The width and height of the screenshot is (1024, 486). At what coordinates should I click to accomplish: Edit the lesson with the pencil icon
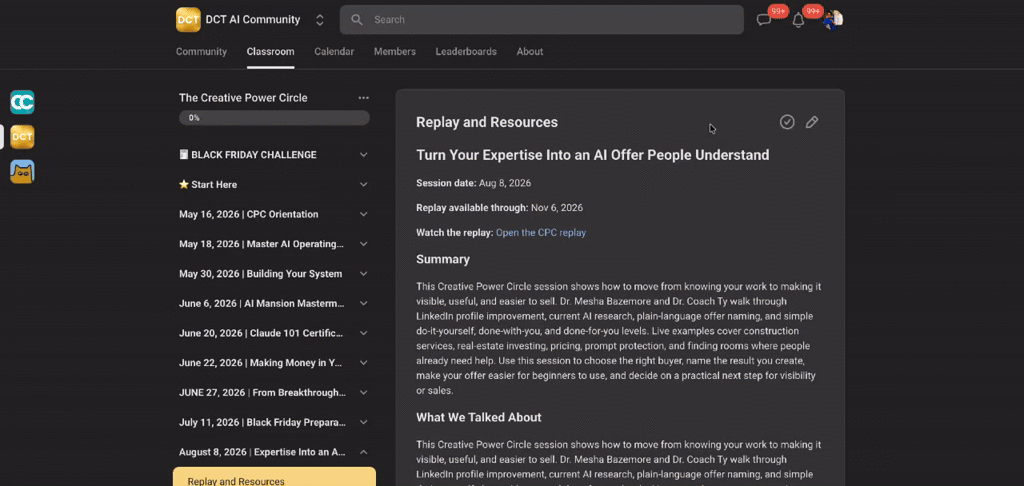click(x=812, y=122)
